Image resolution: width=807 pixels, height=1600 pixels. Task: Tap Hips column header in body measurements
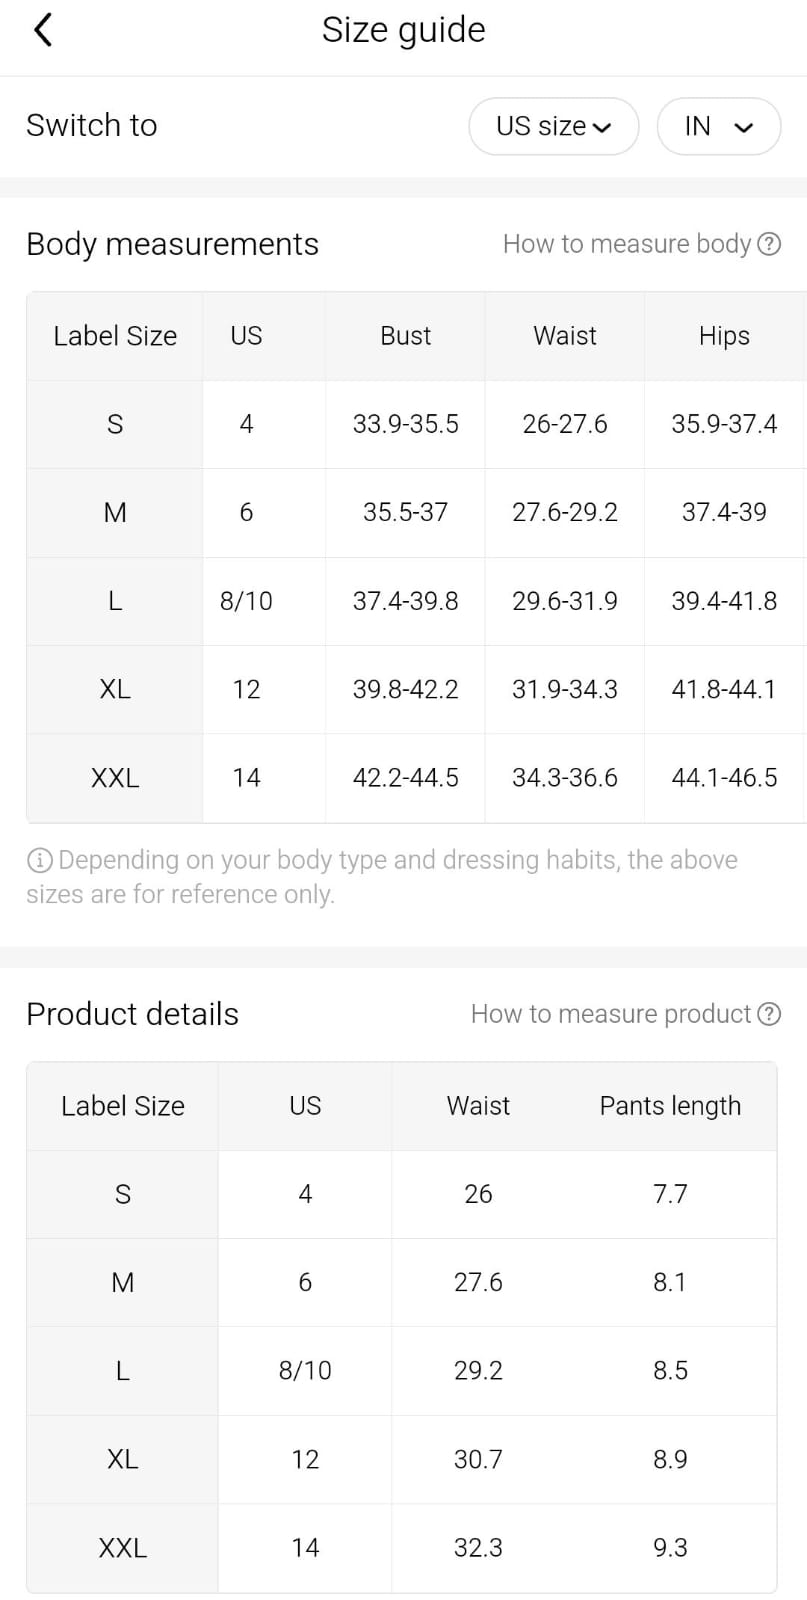point(724,336)
